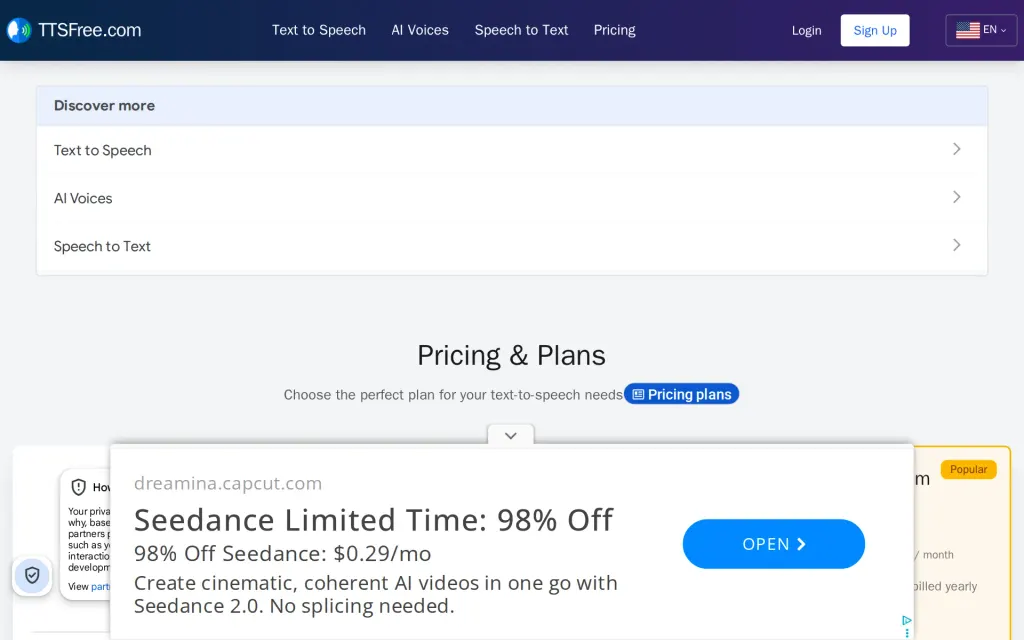This screenshot has width=1024, height=640.
Task: Click the OPEN button in Seedance ad
Action: [774, 544]
